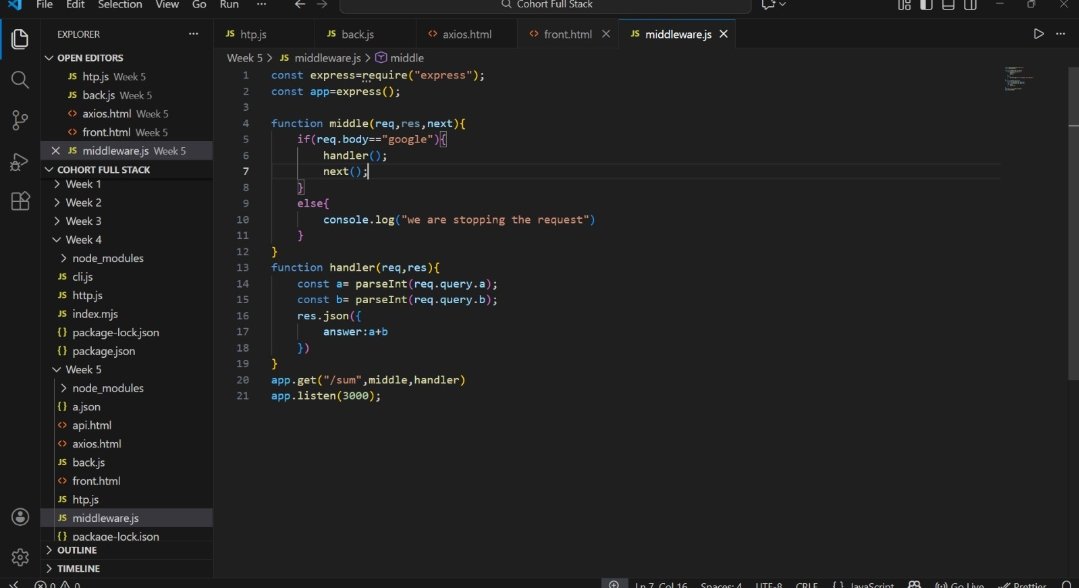Close the front.html tab
The width and height of the screenshot is (1079, 588).
(x=606, y=34)
